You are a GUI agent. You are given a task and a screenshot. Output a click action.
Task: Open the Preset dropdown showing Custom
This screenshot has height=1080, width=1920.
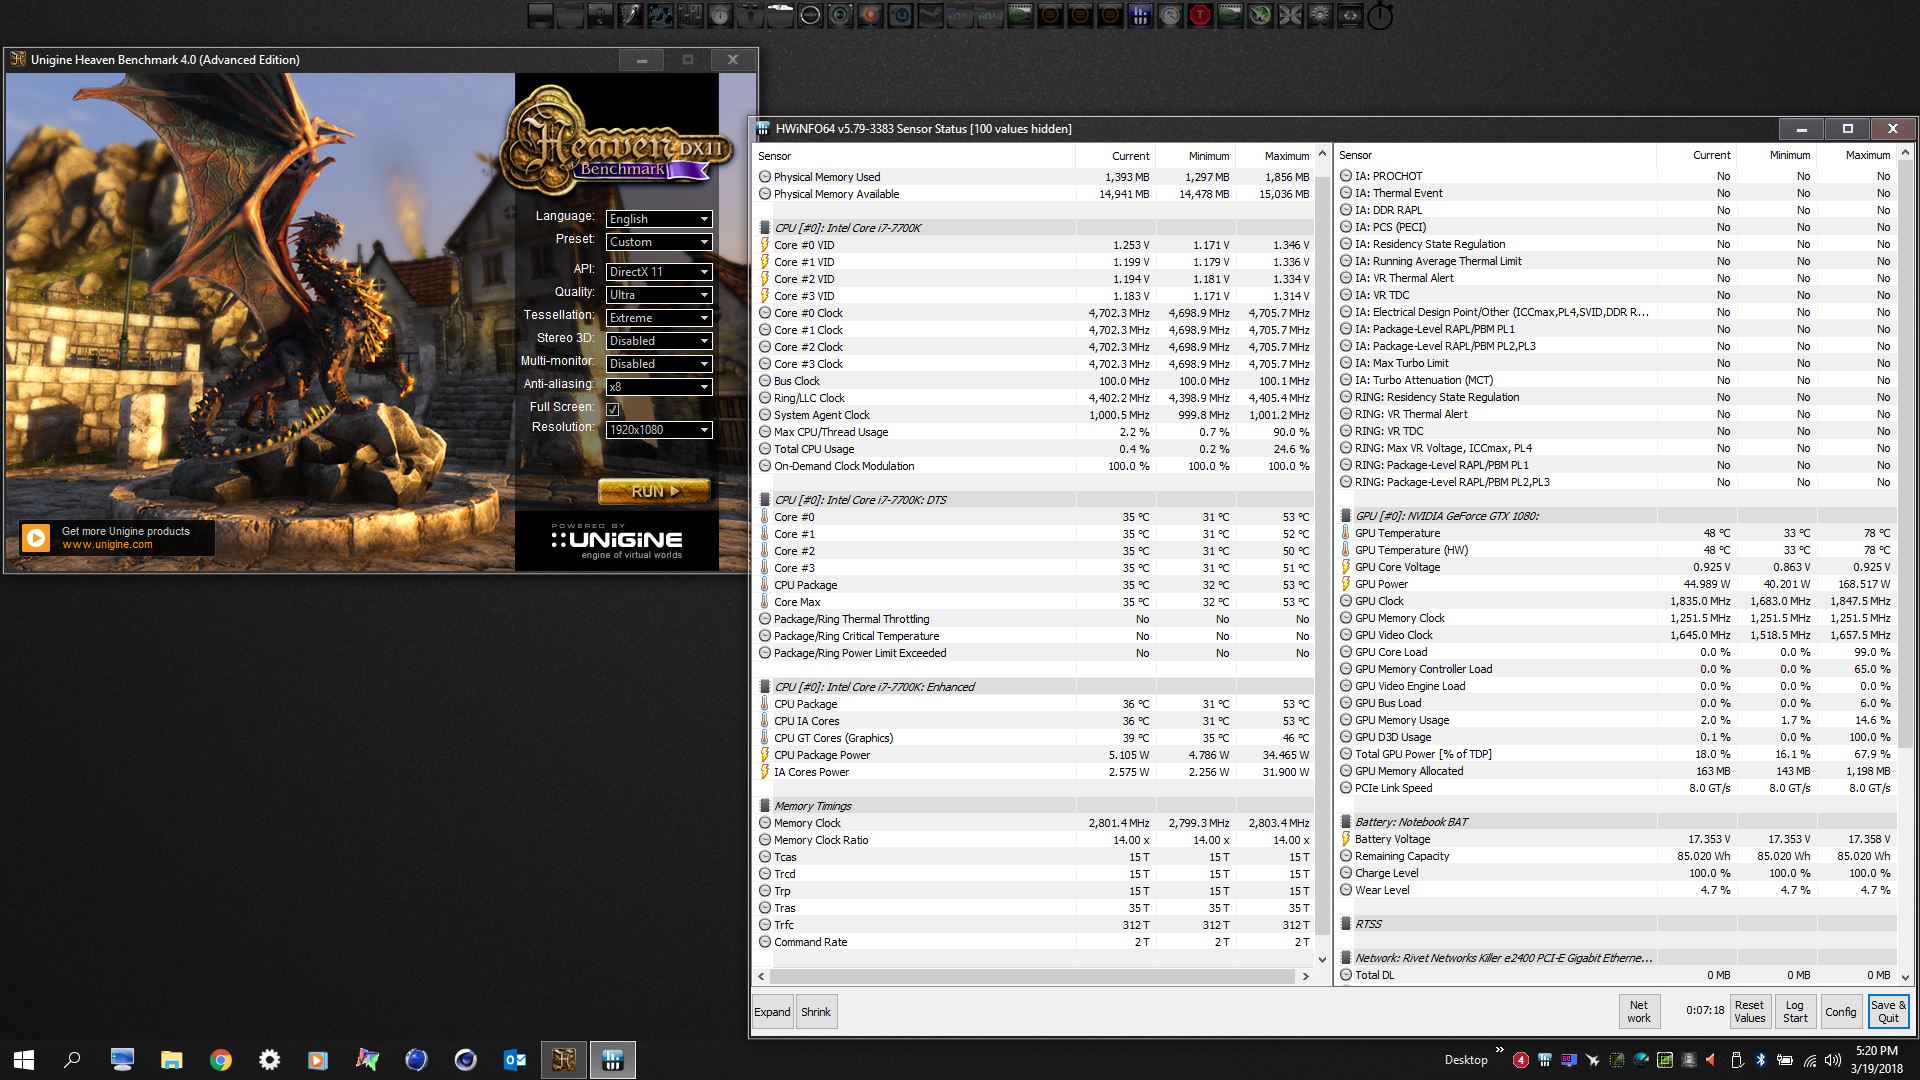(x=659, y=242)
